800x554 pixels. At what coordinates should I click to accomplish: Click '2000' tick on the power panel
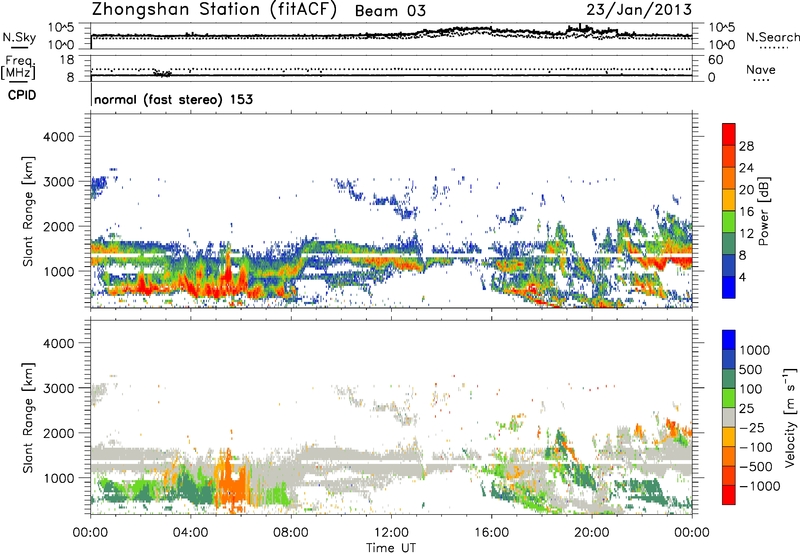(x=58, y=226)
